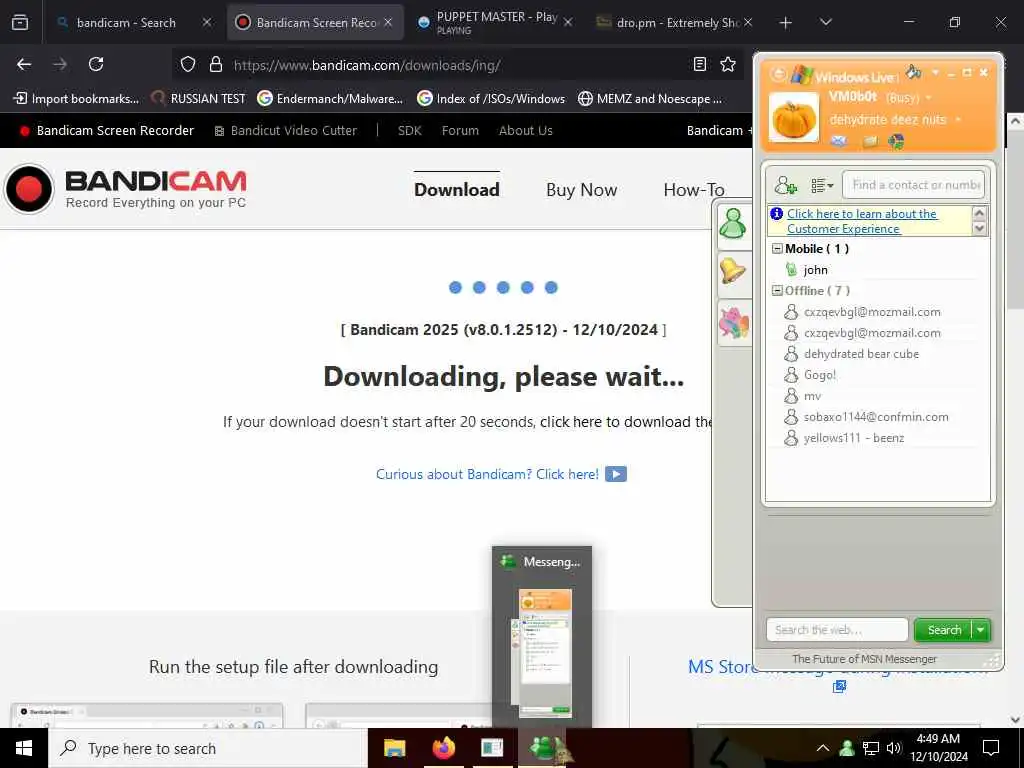Screen dimensions: 1024x768
Task: Select the yellow bell alerts tab
Action: coord(733,272)
